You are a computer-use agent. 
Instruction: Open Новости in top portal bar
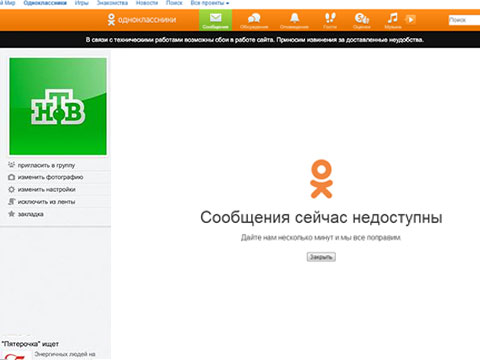(147, 3)
